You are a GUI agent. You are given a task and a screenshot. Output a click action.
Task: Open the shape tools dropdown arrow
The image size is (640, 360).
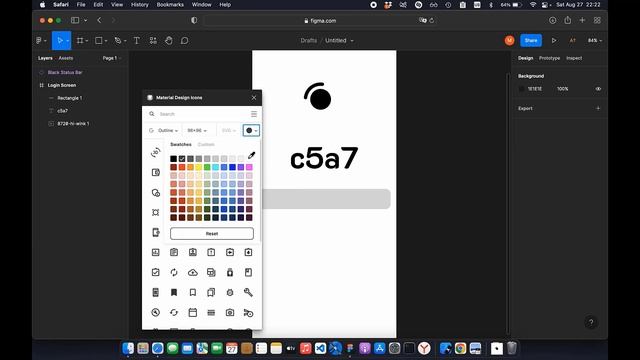click(x=106, y=41)
